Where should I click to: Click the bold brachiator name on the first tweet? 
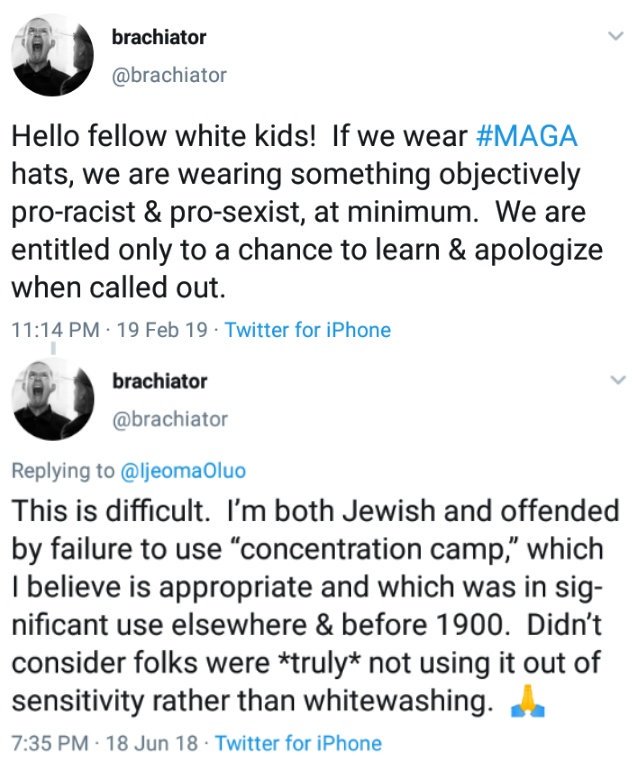(160, 37)
